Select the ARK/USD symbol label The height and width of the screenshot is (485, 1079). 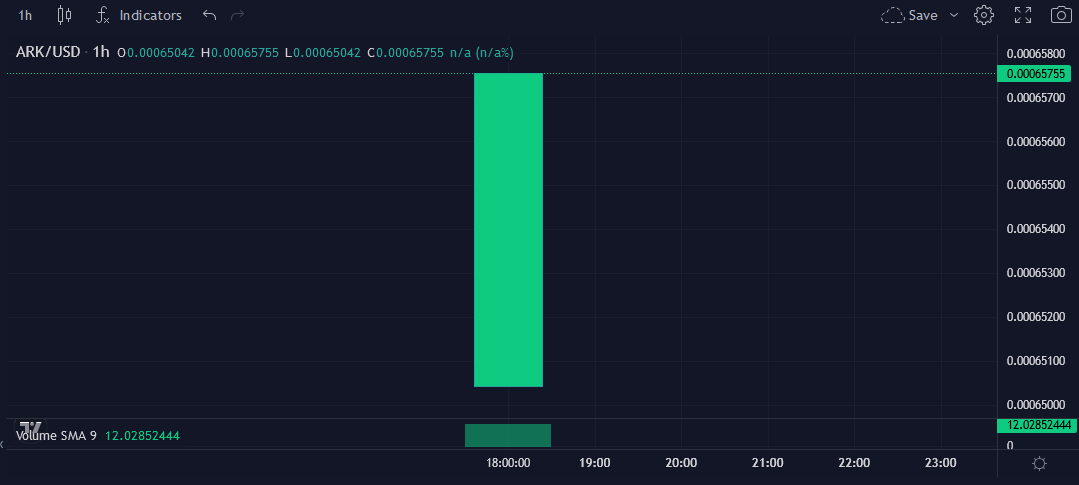click(x=48, y=52)
